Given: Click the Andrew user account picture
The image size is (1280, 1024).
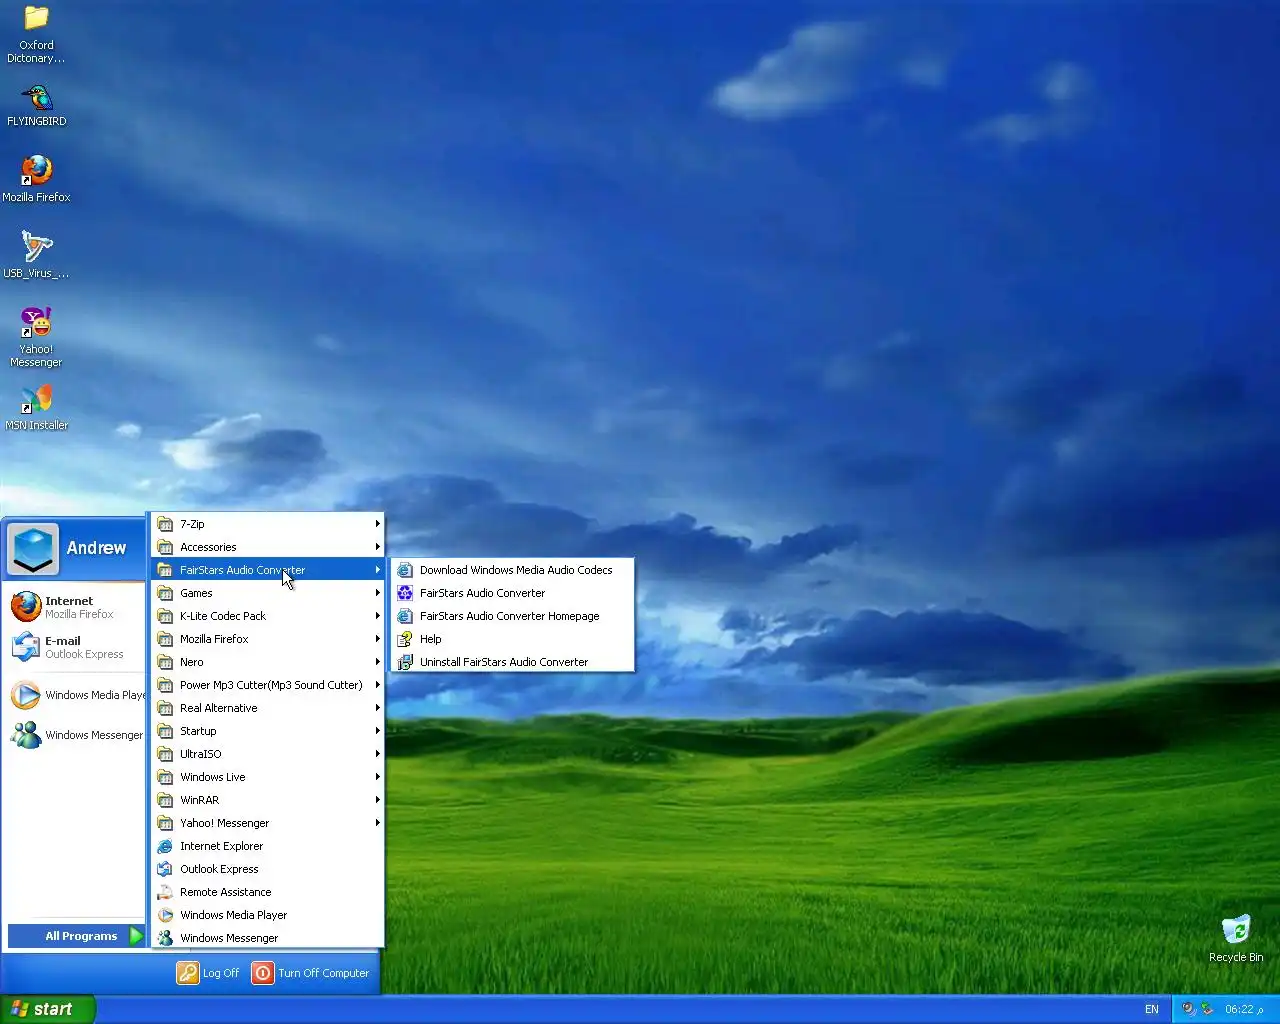Looking at the screenshot, I should click(x=32, y=549).
